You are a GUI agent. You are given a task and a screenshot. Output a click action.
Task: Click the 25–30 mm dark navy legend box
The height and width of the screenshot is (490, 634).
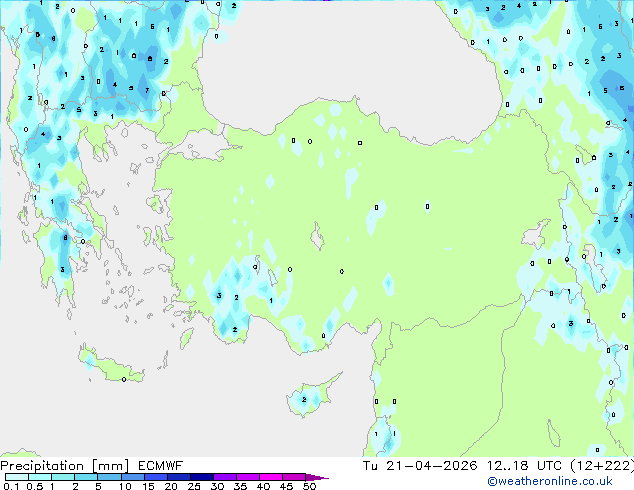201,477
